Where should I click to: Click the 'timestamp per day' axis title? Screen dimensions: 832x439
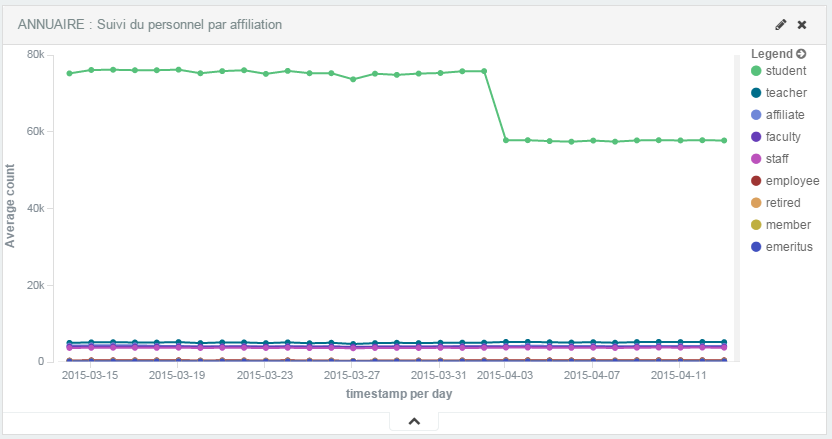[400, 394]
